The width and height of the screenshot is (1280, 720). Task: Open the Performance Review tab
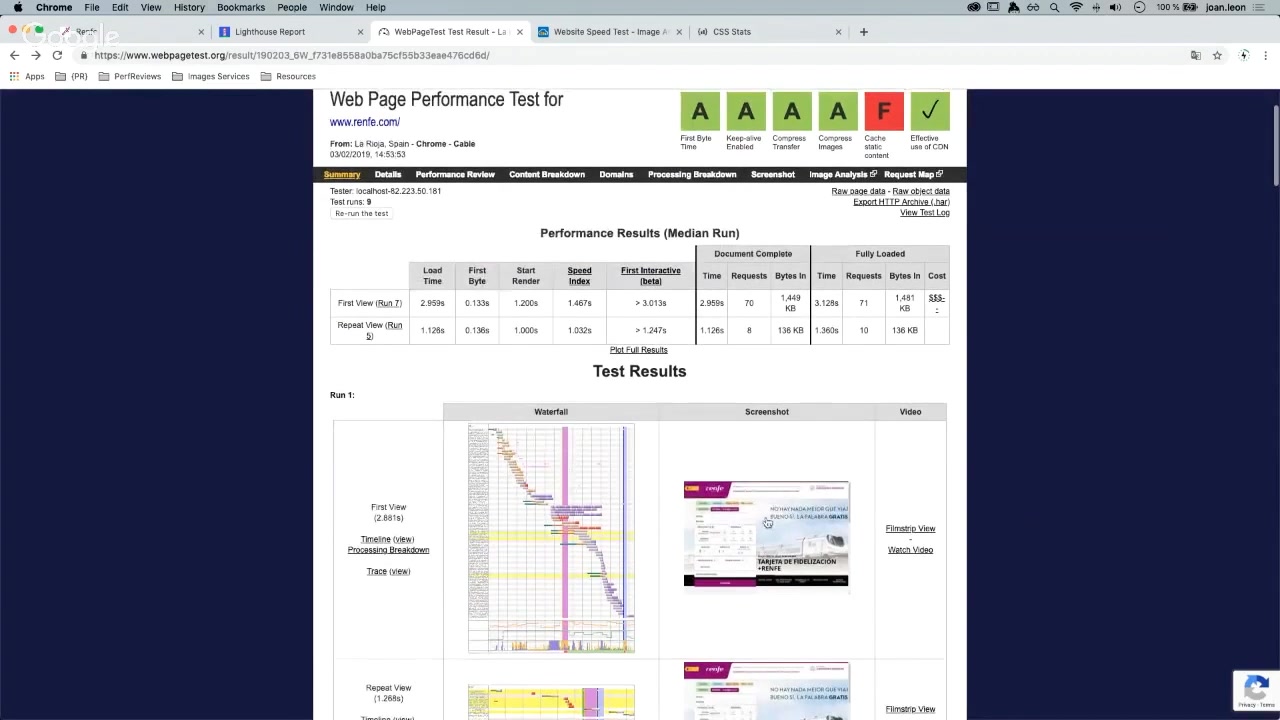pyautogui.click(x=455, y=174)
